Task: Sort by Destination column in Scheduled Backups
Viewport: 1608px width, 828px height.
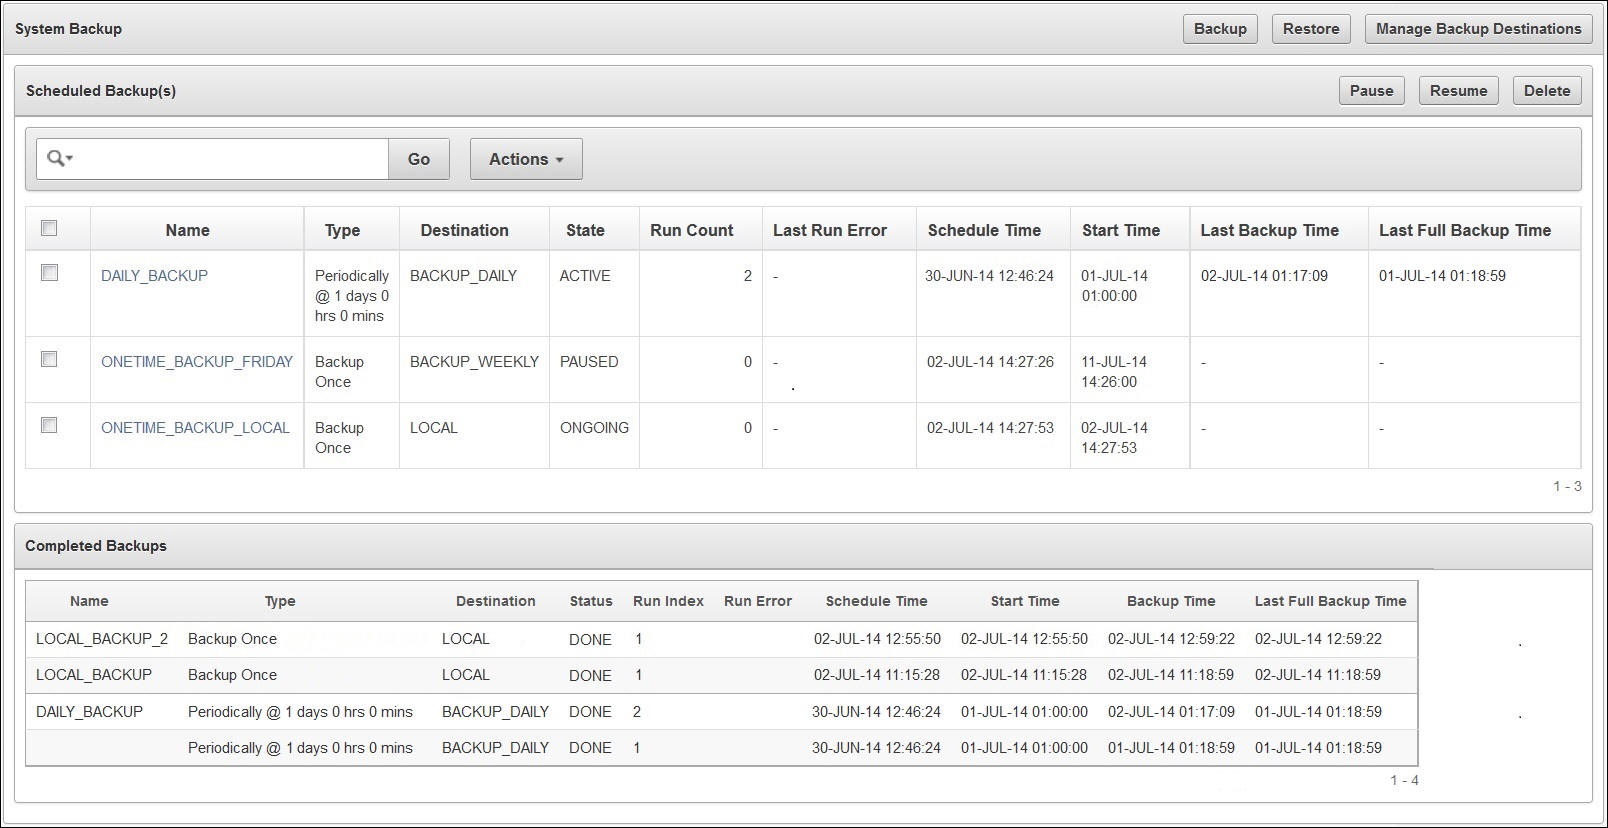Action: (x=464, y=230)
